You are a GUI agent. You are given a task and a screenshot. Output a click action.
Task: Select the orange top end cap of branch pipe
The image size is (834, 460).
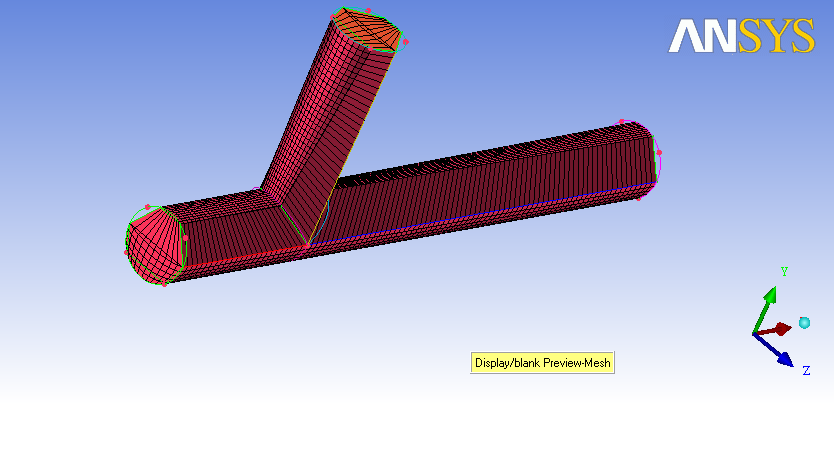coord(368,29)
